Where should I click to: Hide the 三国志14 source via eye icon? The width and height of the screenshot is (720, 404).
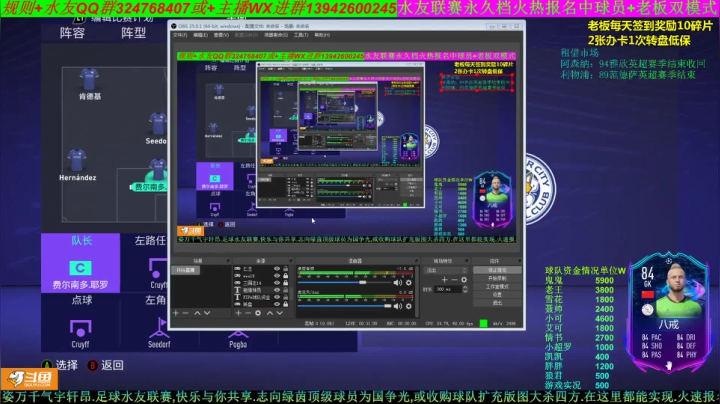click(x=277, y=283)
